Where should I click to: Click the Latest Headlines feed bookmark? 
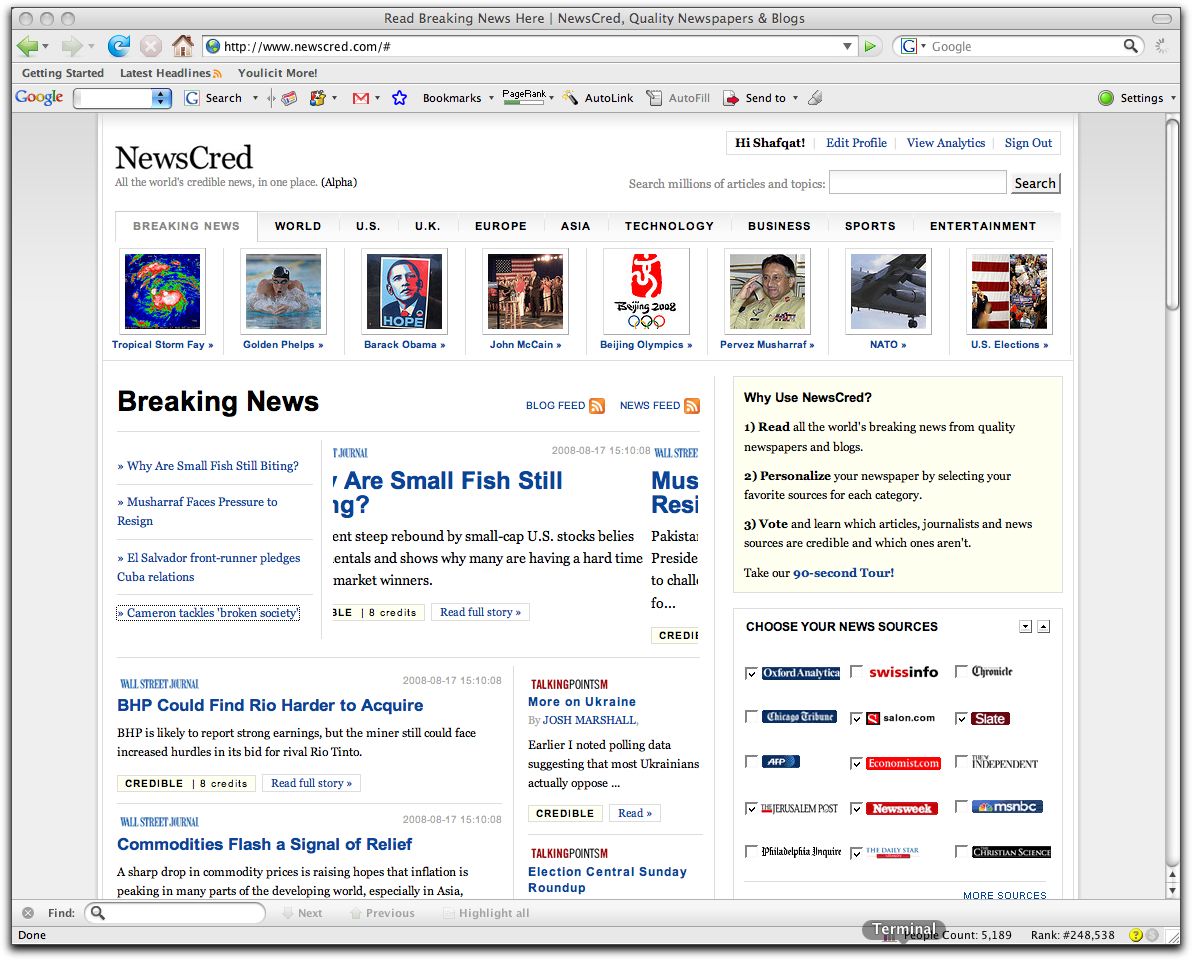coord(170,73)
